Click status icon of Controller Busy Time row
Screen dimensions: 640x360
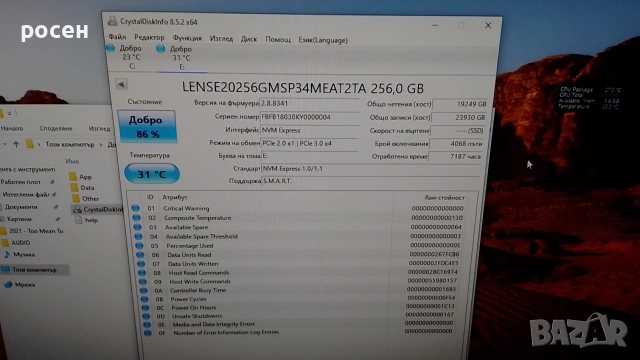pos(143,291)
